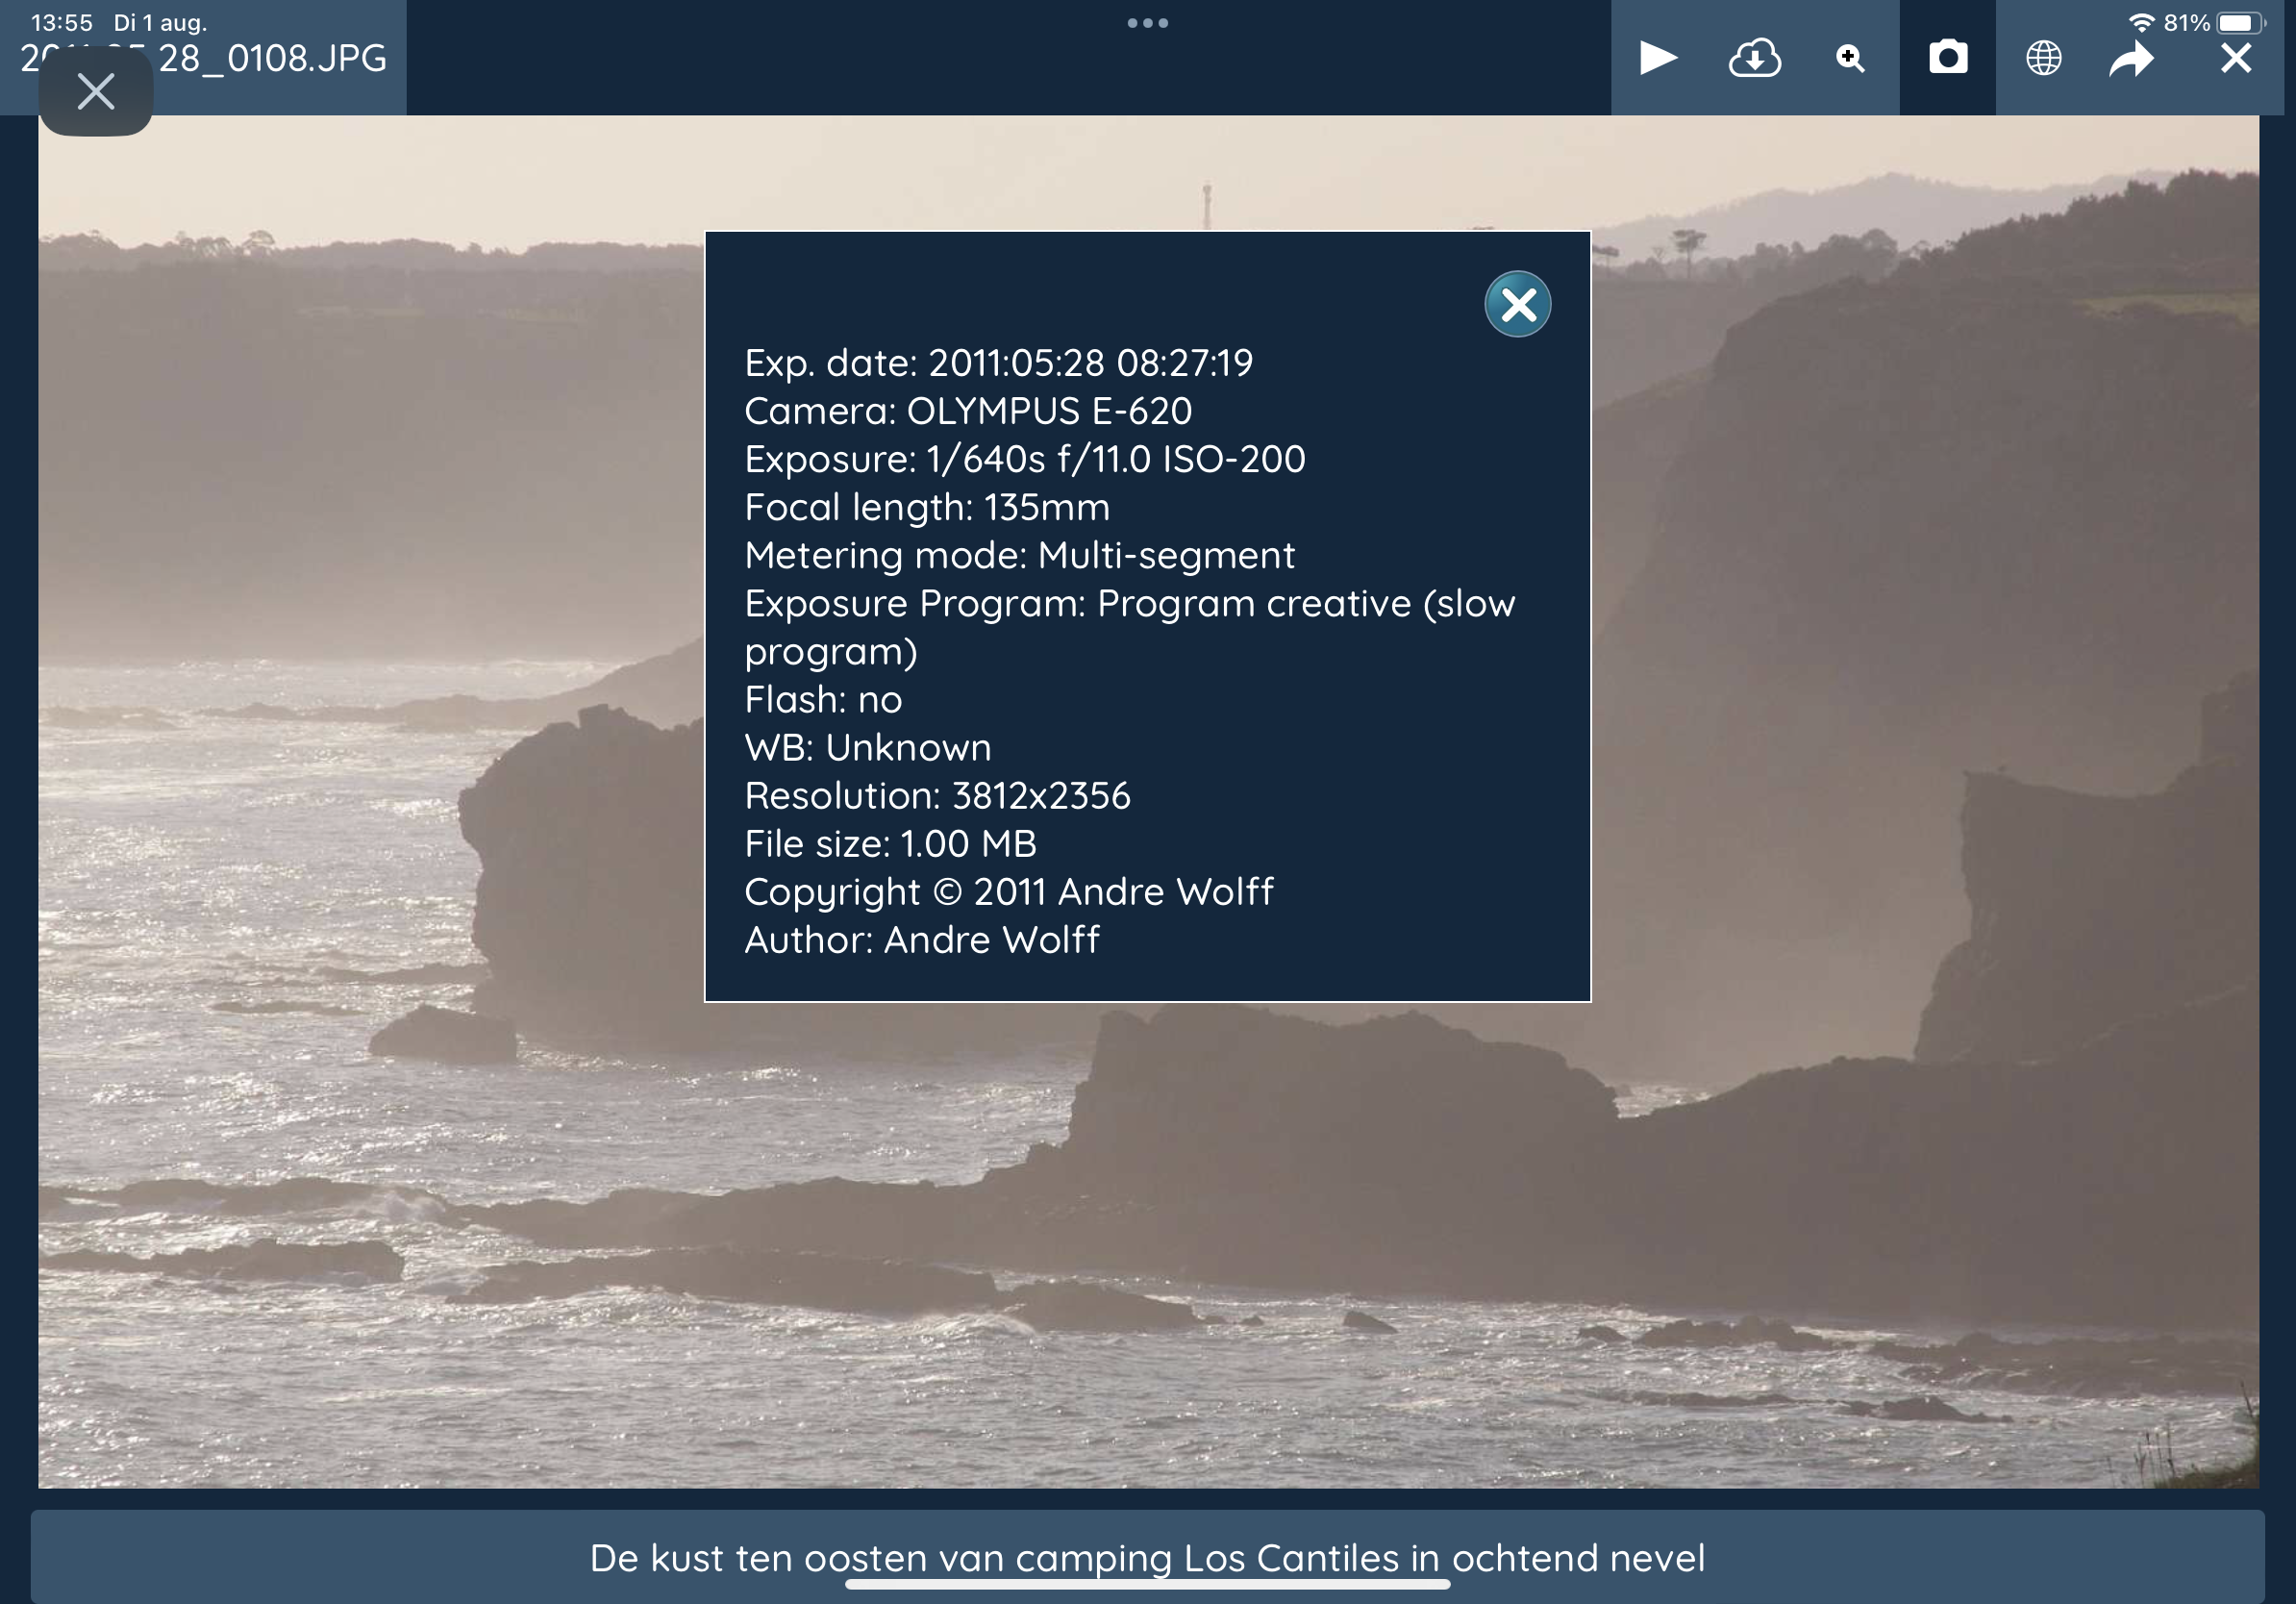Open the globe map location icon

[x=2043, y=58]
